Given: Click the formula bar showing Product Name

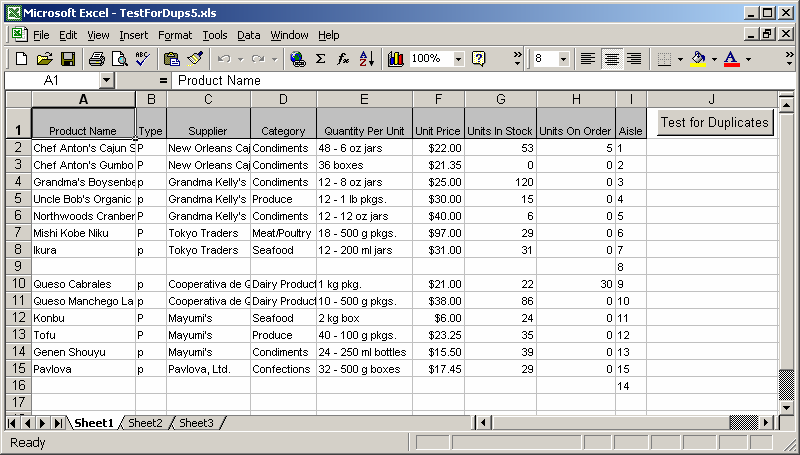Looking at the screenshot, I should 485,81.
